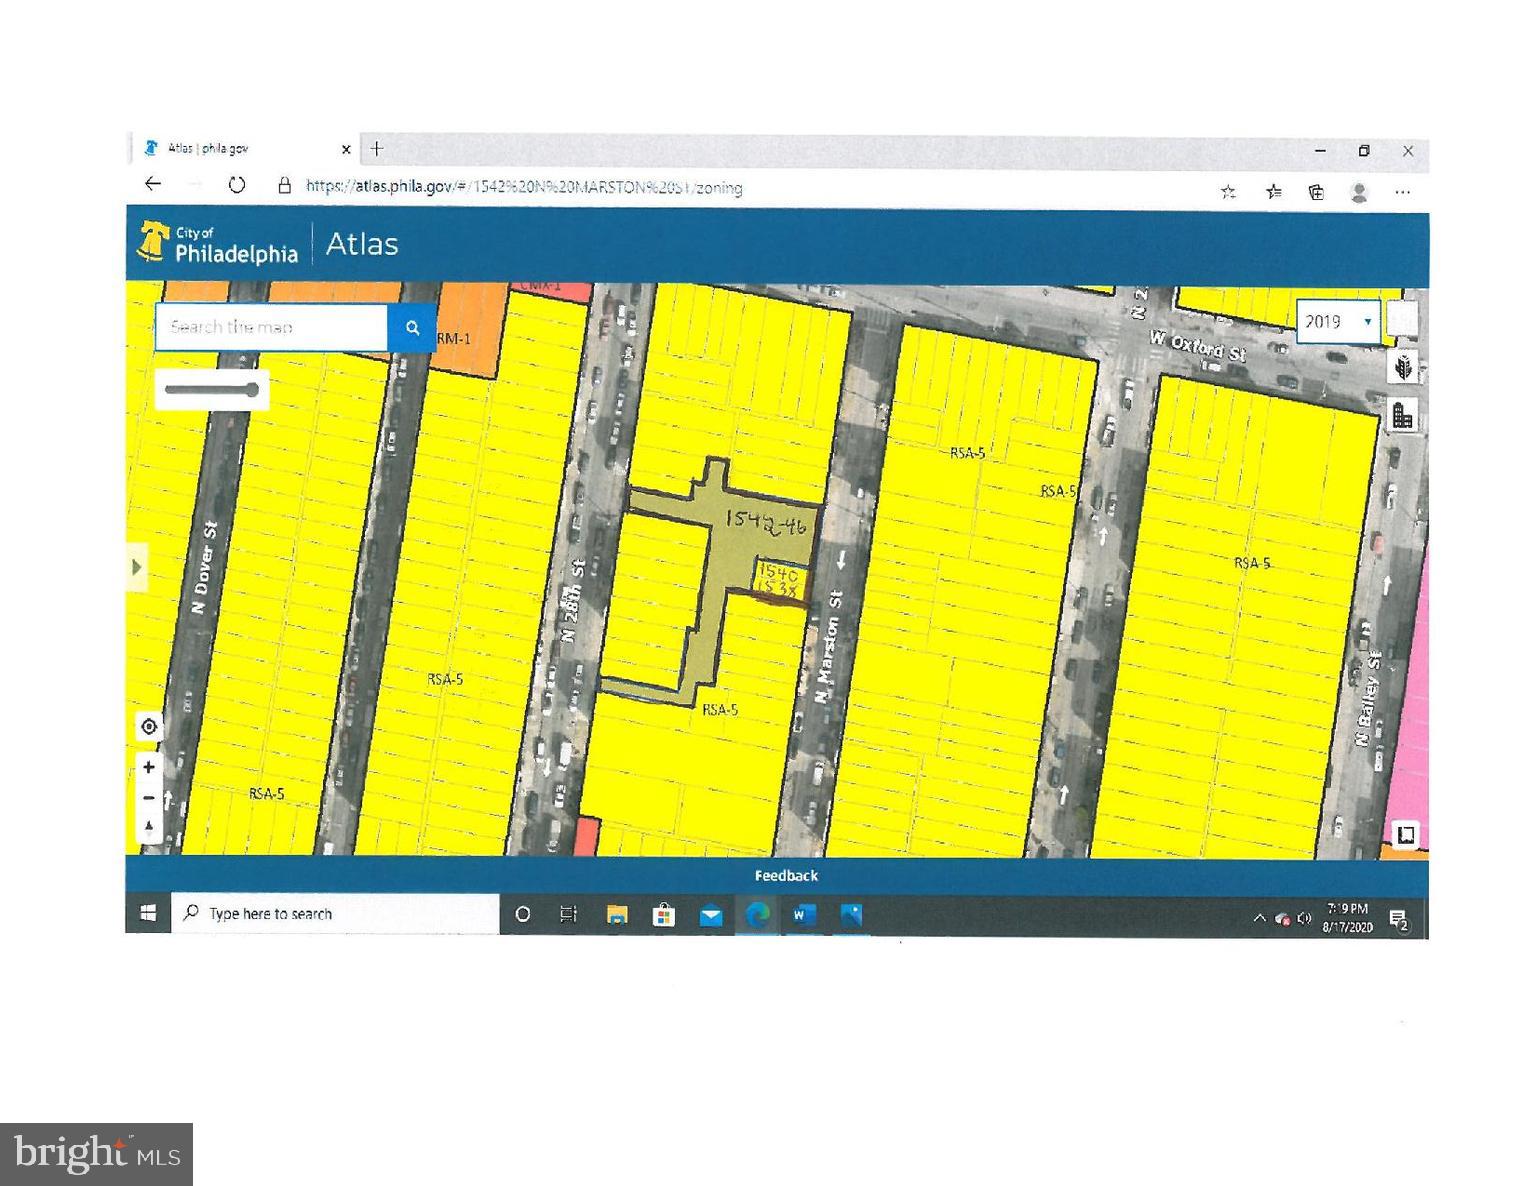Open the measure tool at bottom-right of map
This screenshot has width=1536, height=1186.
pos(1405,834)
